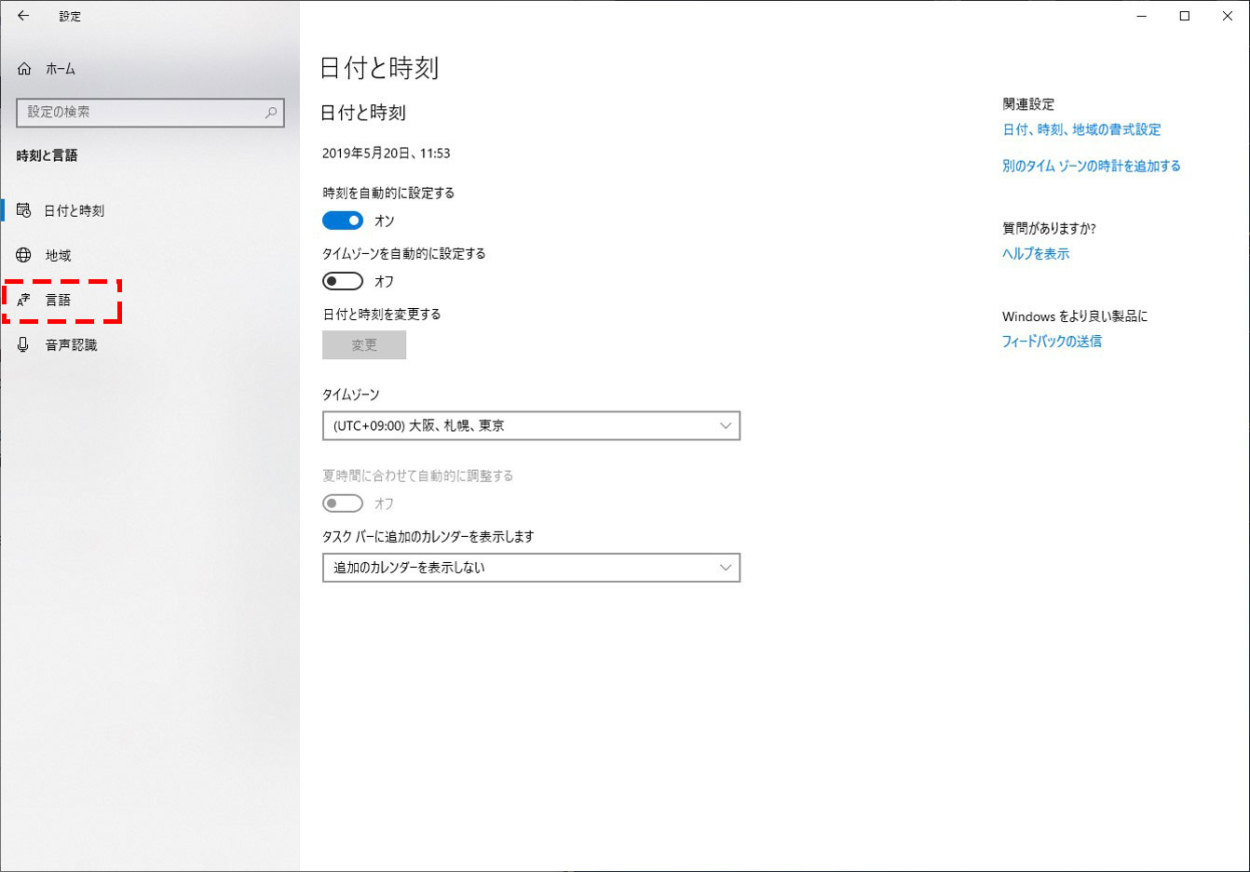1250x872 pixels.
Task: Click the 設定の検索 search field
Action: click(x=140, y=113)
